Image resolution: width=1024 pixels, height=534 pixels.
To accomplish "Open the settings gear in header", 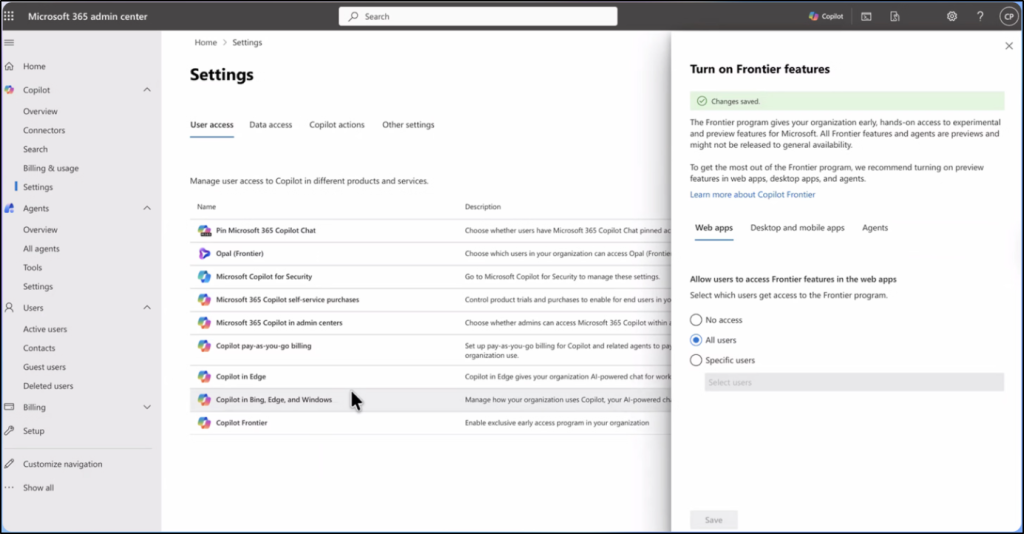I will tap(952, 16).
